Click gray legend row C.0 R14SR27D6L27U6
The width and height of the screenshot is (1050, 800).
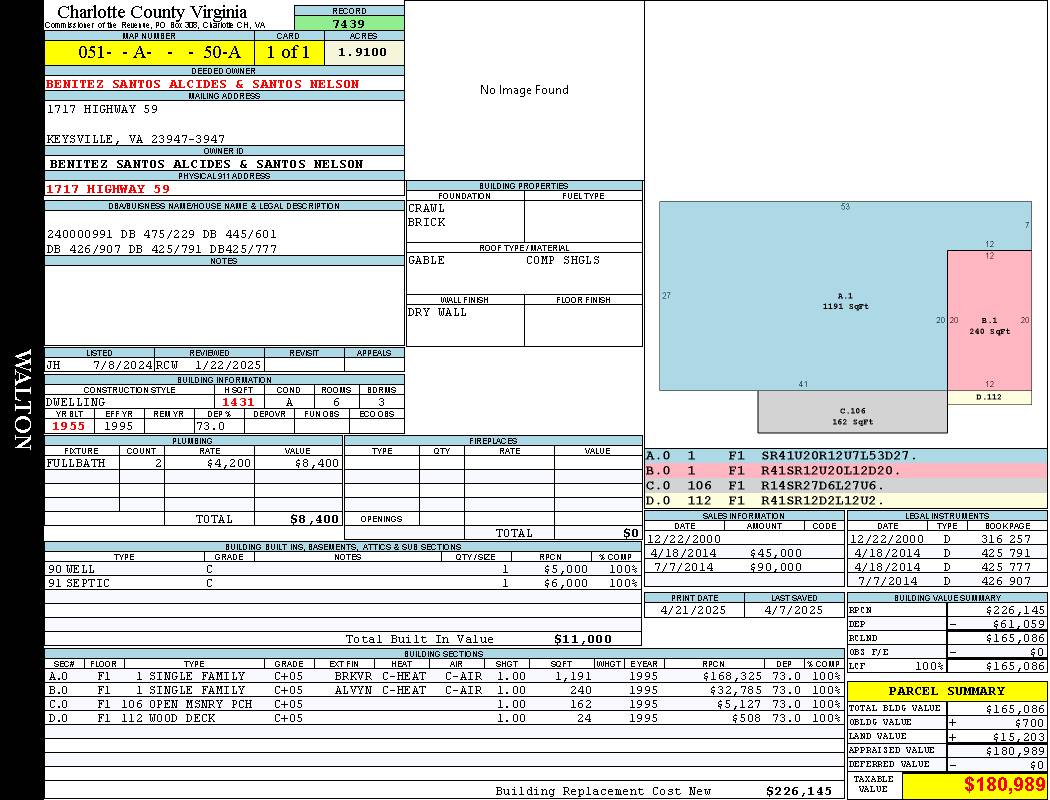pyautogui.click(x=846, y=486)
